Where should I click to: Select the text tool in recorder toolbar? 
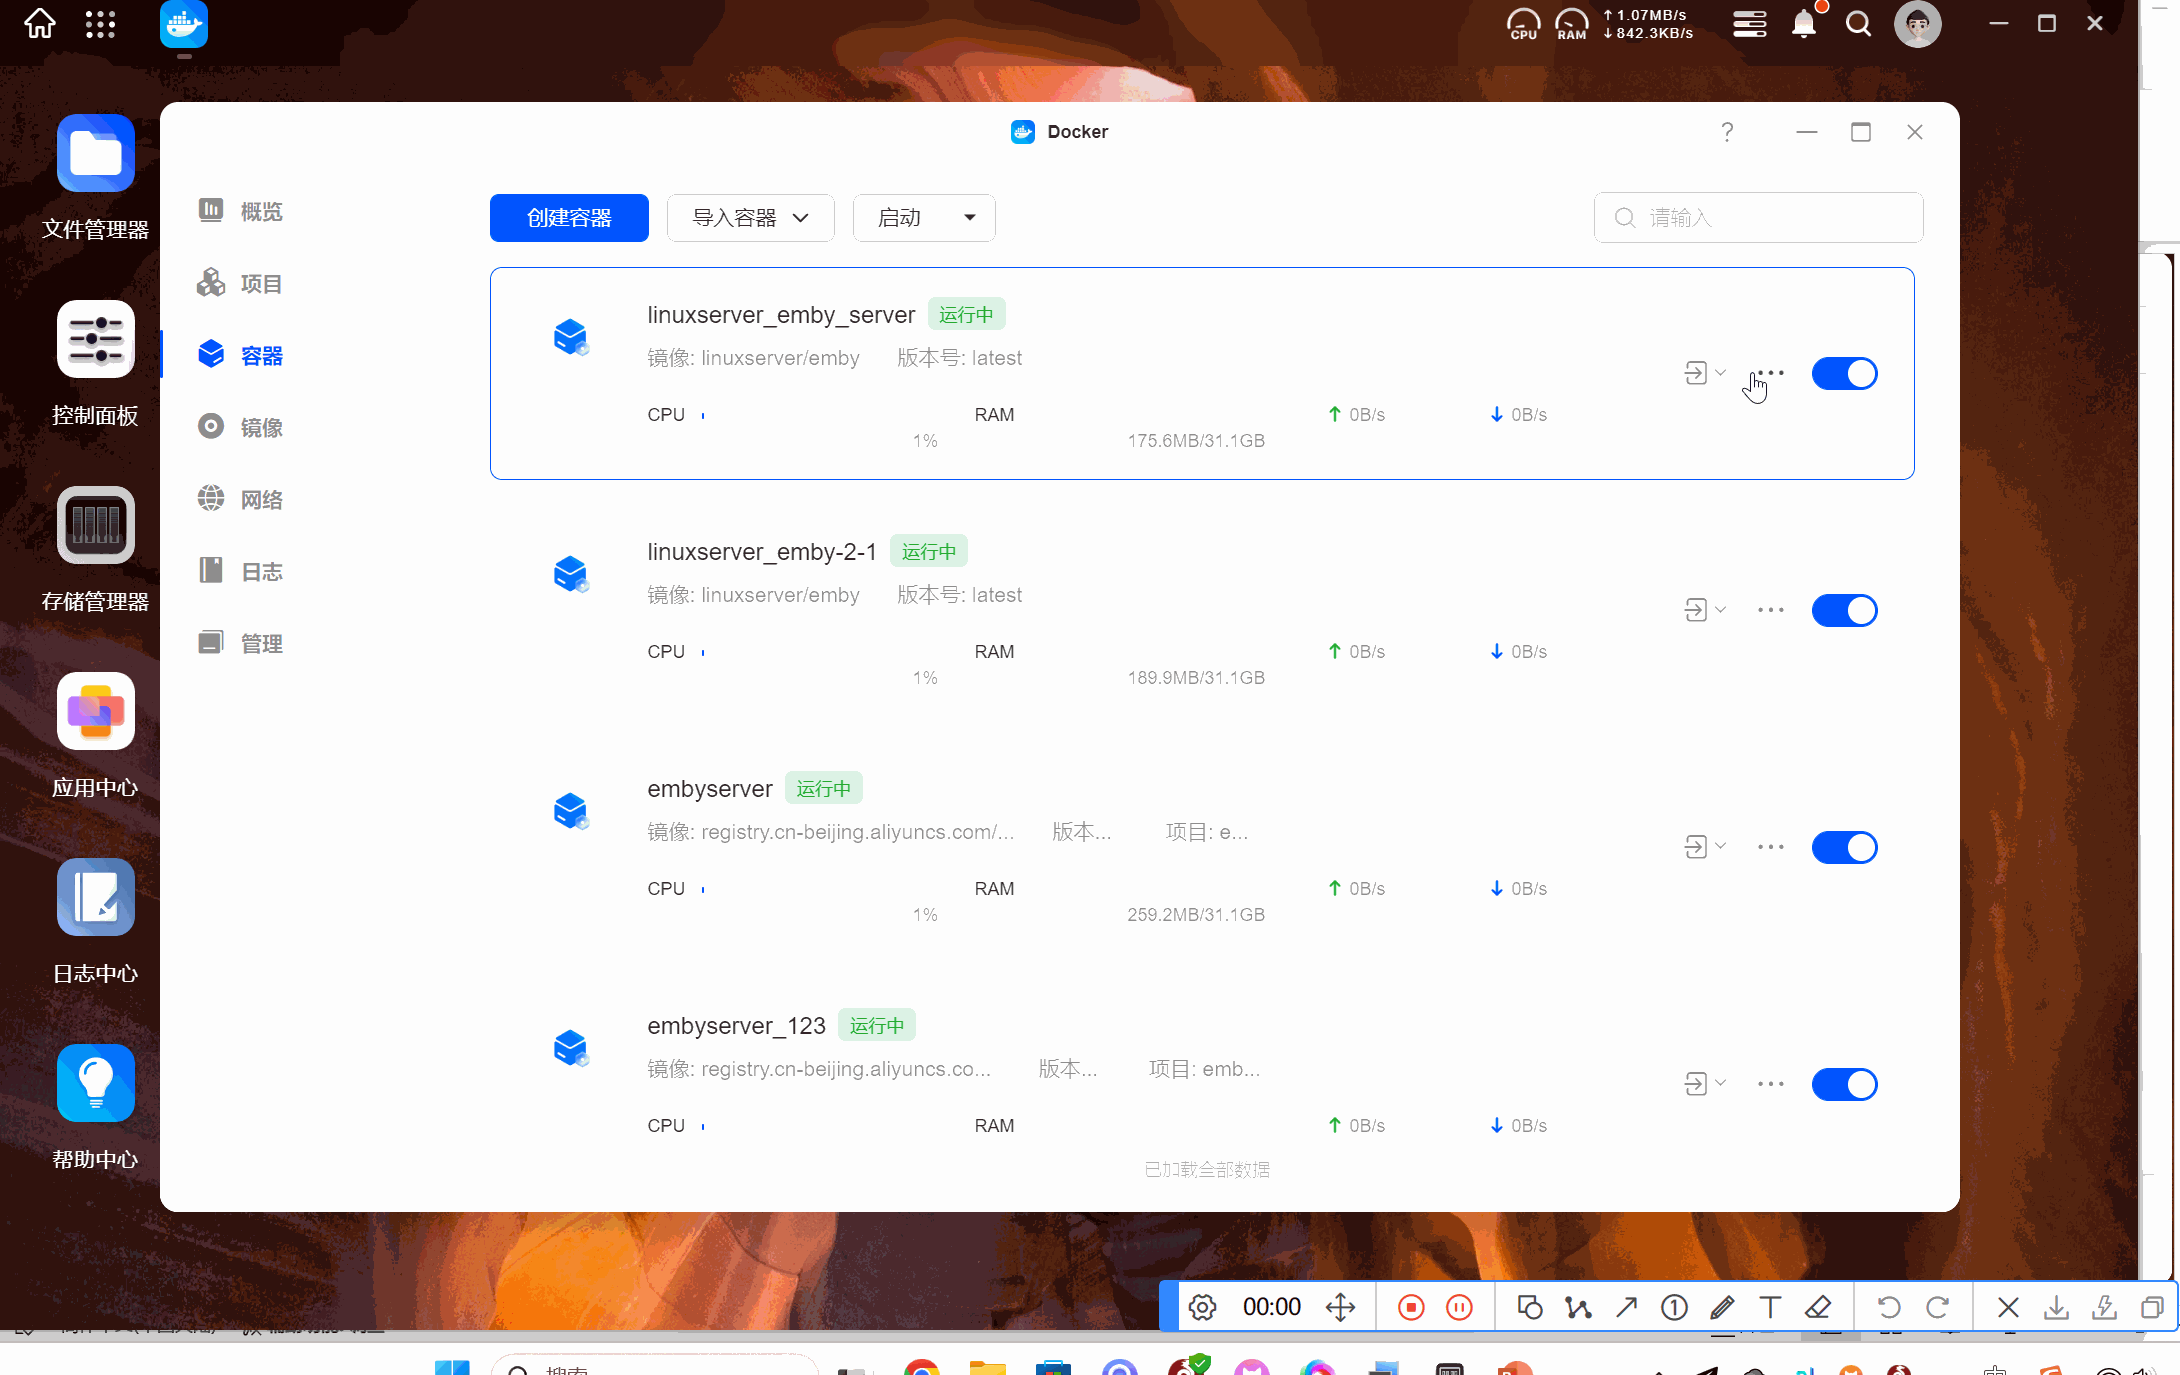tap(1770, 1307)
